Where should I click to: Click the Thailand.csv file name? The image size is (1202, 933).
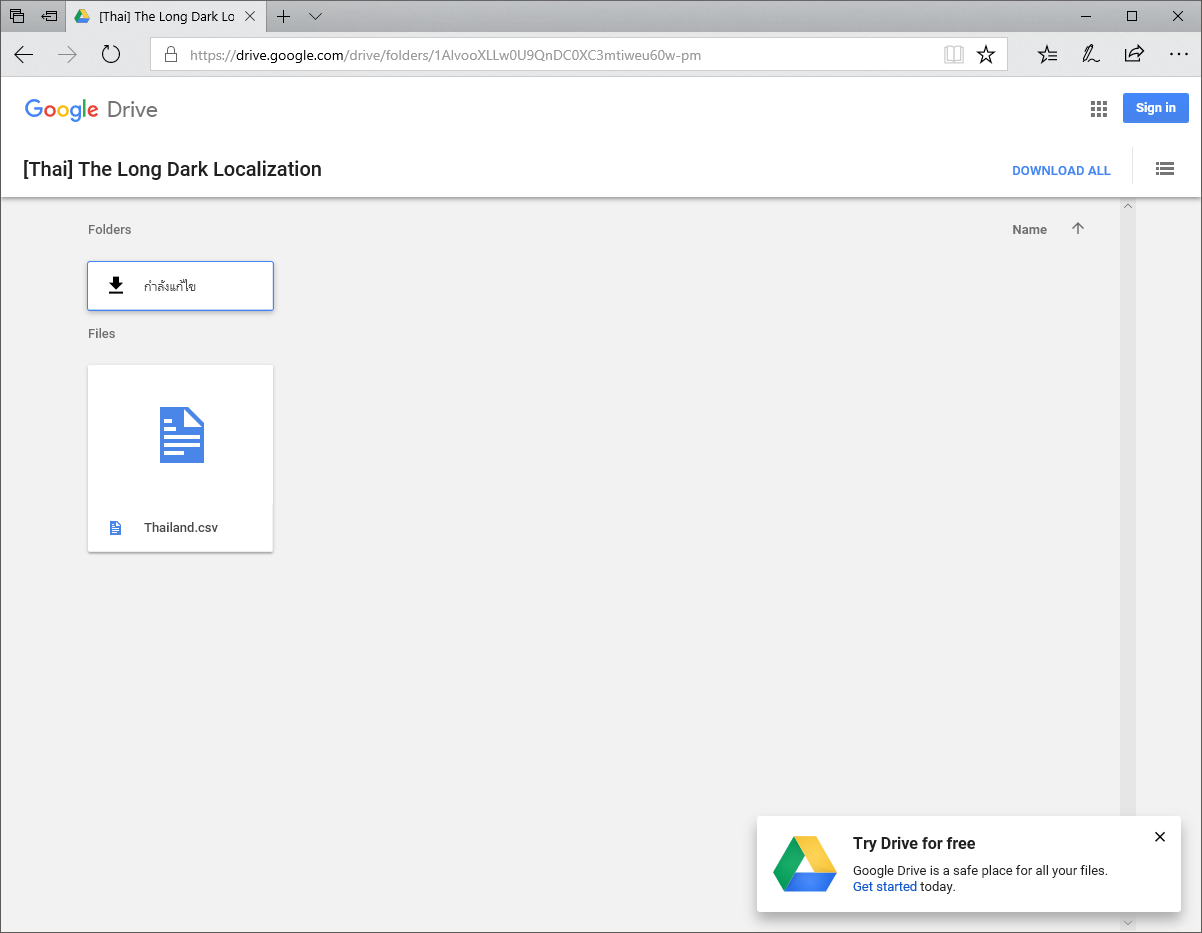tap(181, 527)
